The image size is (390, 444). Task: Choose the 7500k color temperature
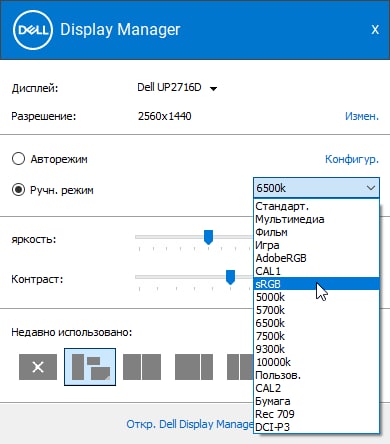click(316, 336)
